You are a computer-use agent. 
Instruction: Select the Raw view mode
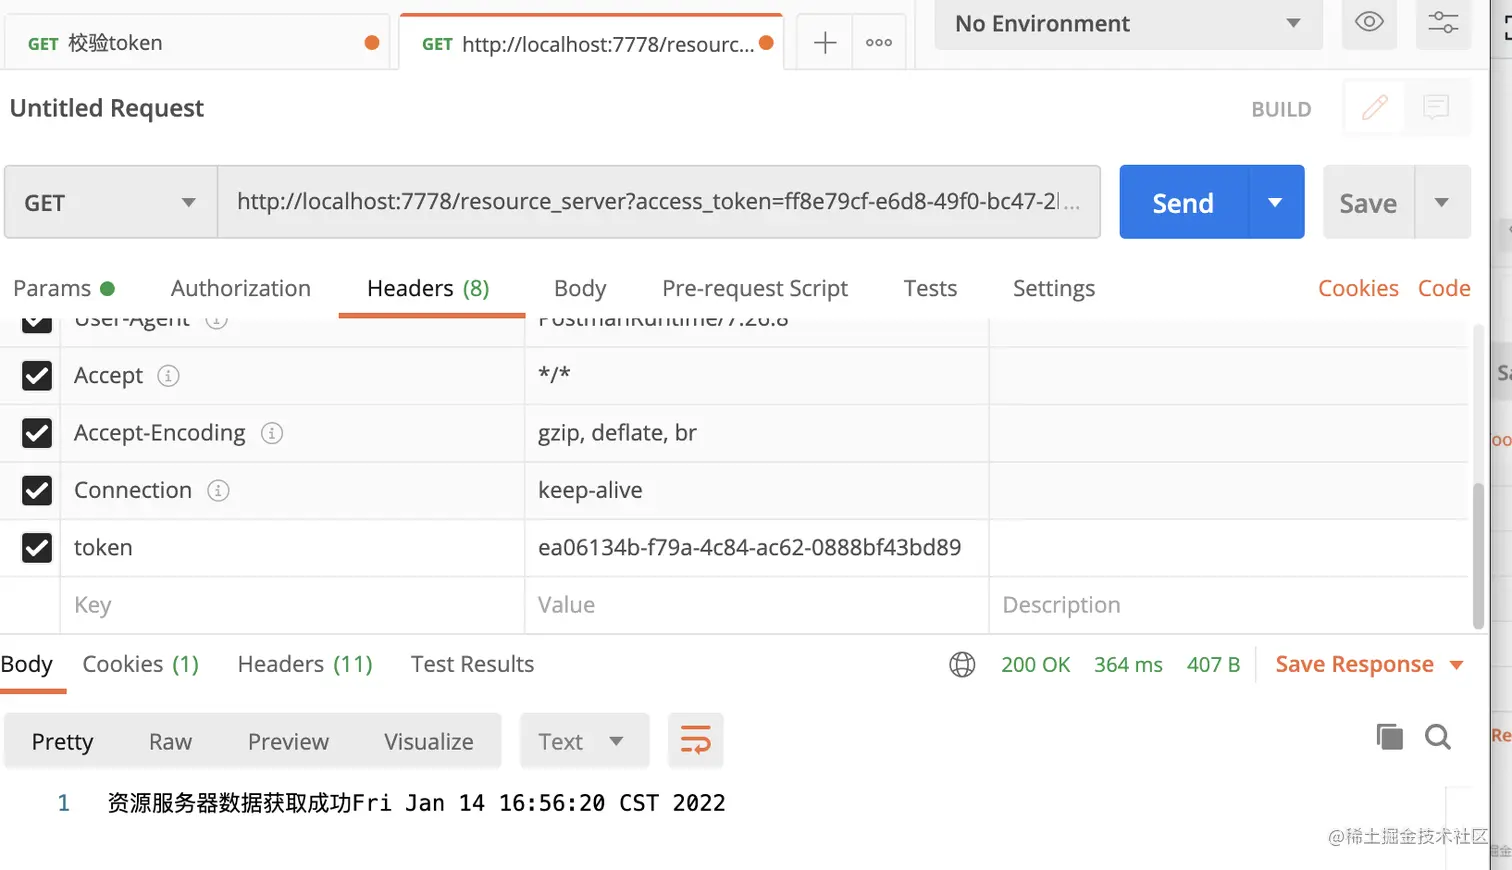pos(170,741)
